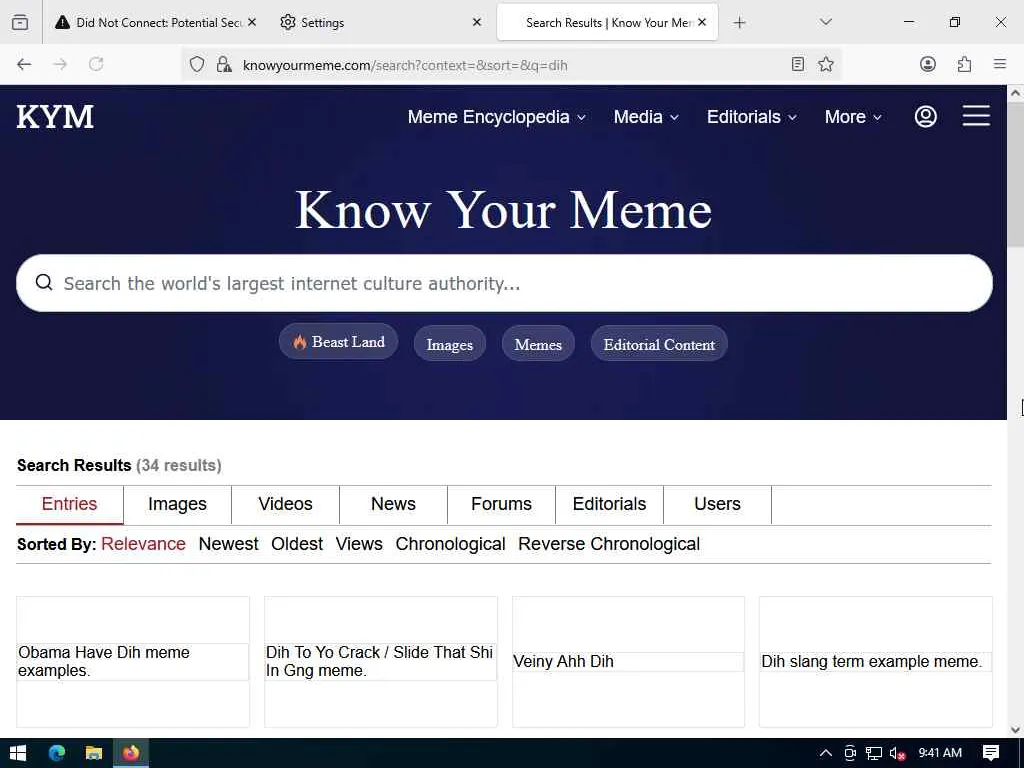The image size is (1024, 768).
Task: Select the Editorial Content pill
Action: [659, 344]
